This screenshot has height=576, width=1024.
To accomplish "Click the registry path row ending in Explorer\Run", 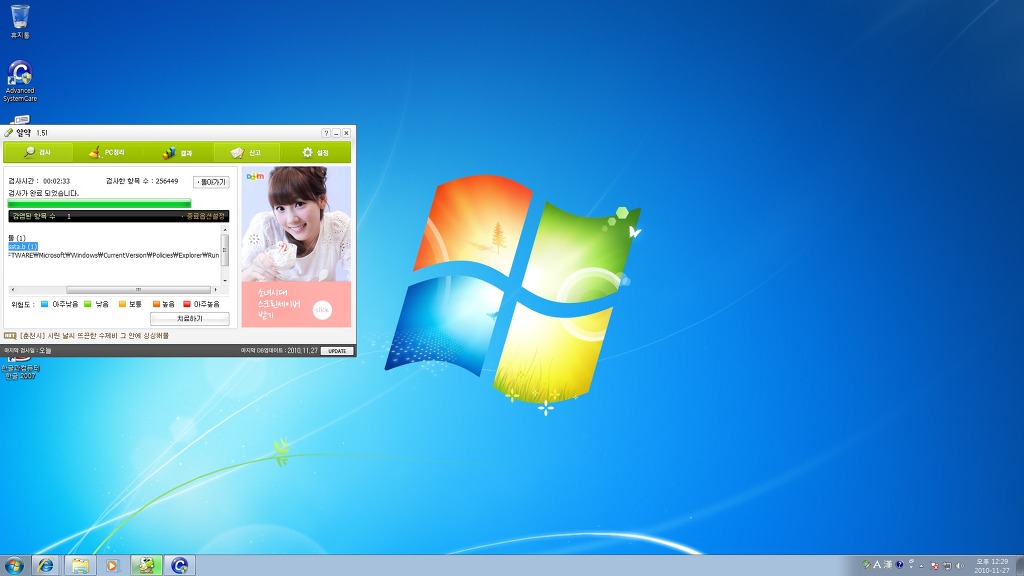I will 114,255.
